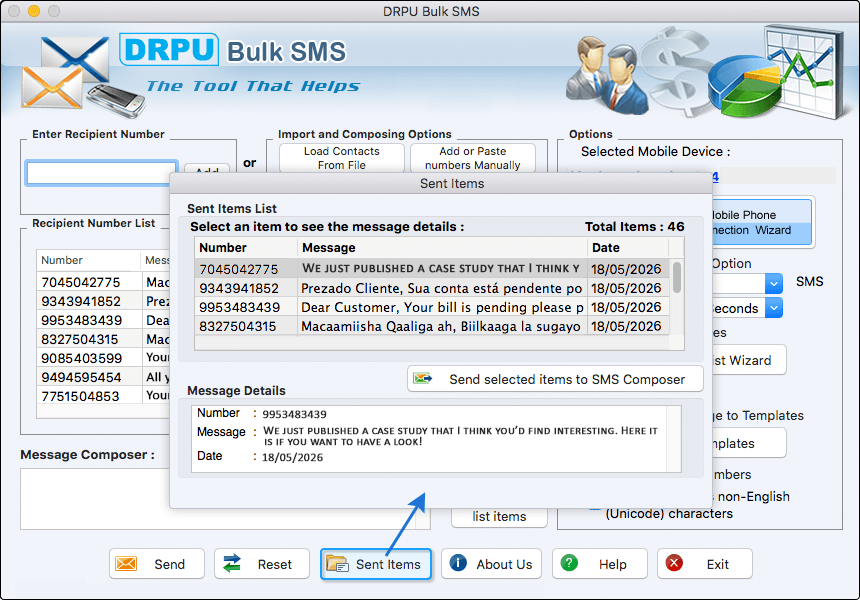Image resolution: width=860 pixels, height=600 pixels.
Task: Click recipient list number 8327504315
Action: [80, 339]
